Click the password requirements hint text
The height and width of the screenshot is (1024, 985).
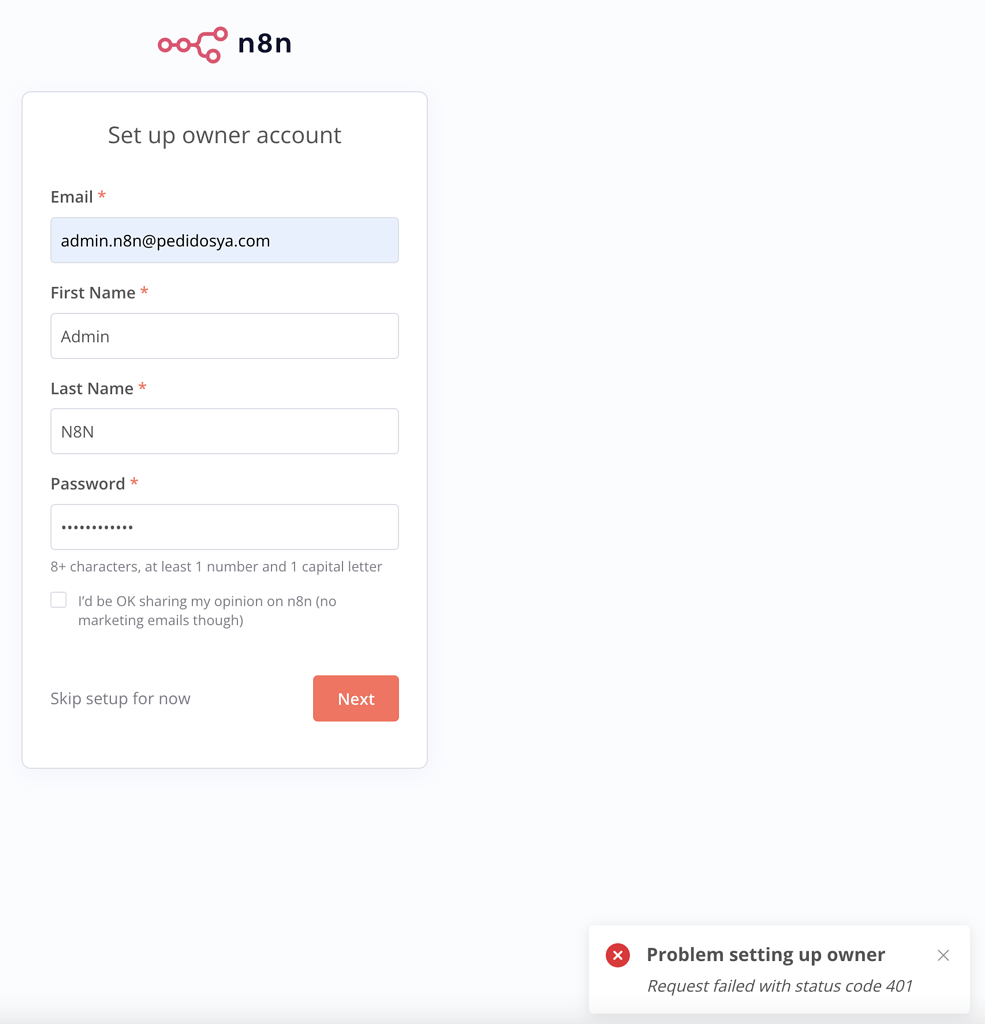coord(216,567)
